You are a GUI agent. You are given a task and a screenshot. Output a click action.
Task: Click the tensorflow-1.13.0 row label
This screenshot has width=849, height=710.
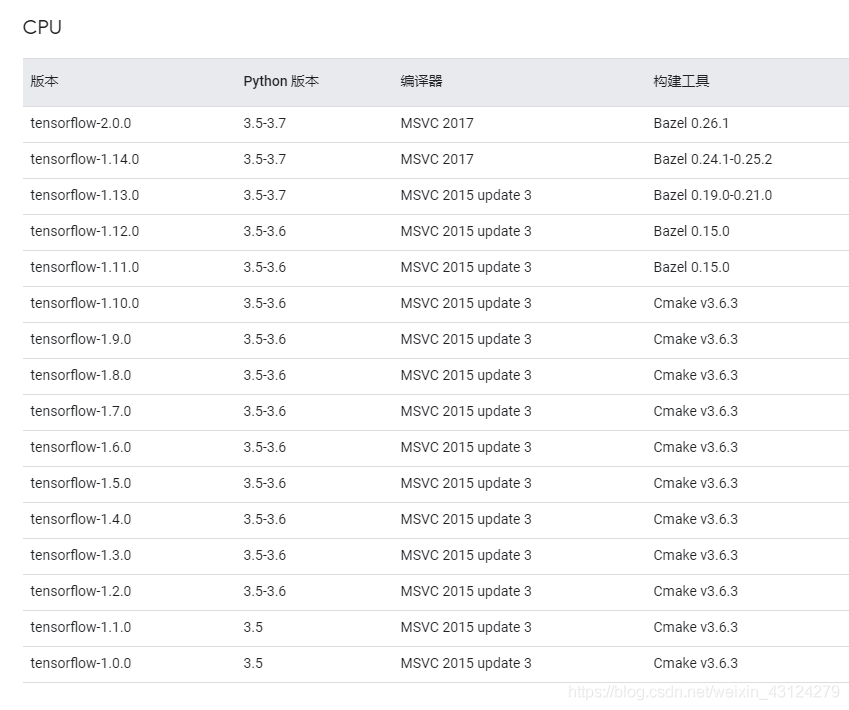(x=85, y=195)
